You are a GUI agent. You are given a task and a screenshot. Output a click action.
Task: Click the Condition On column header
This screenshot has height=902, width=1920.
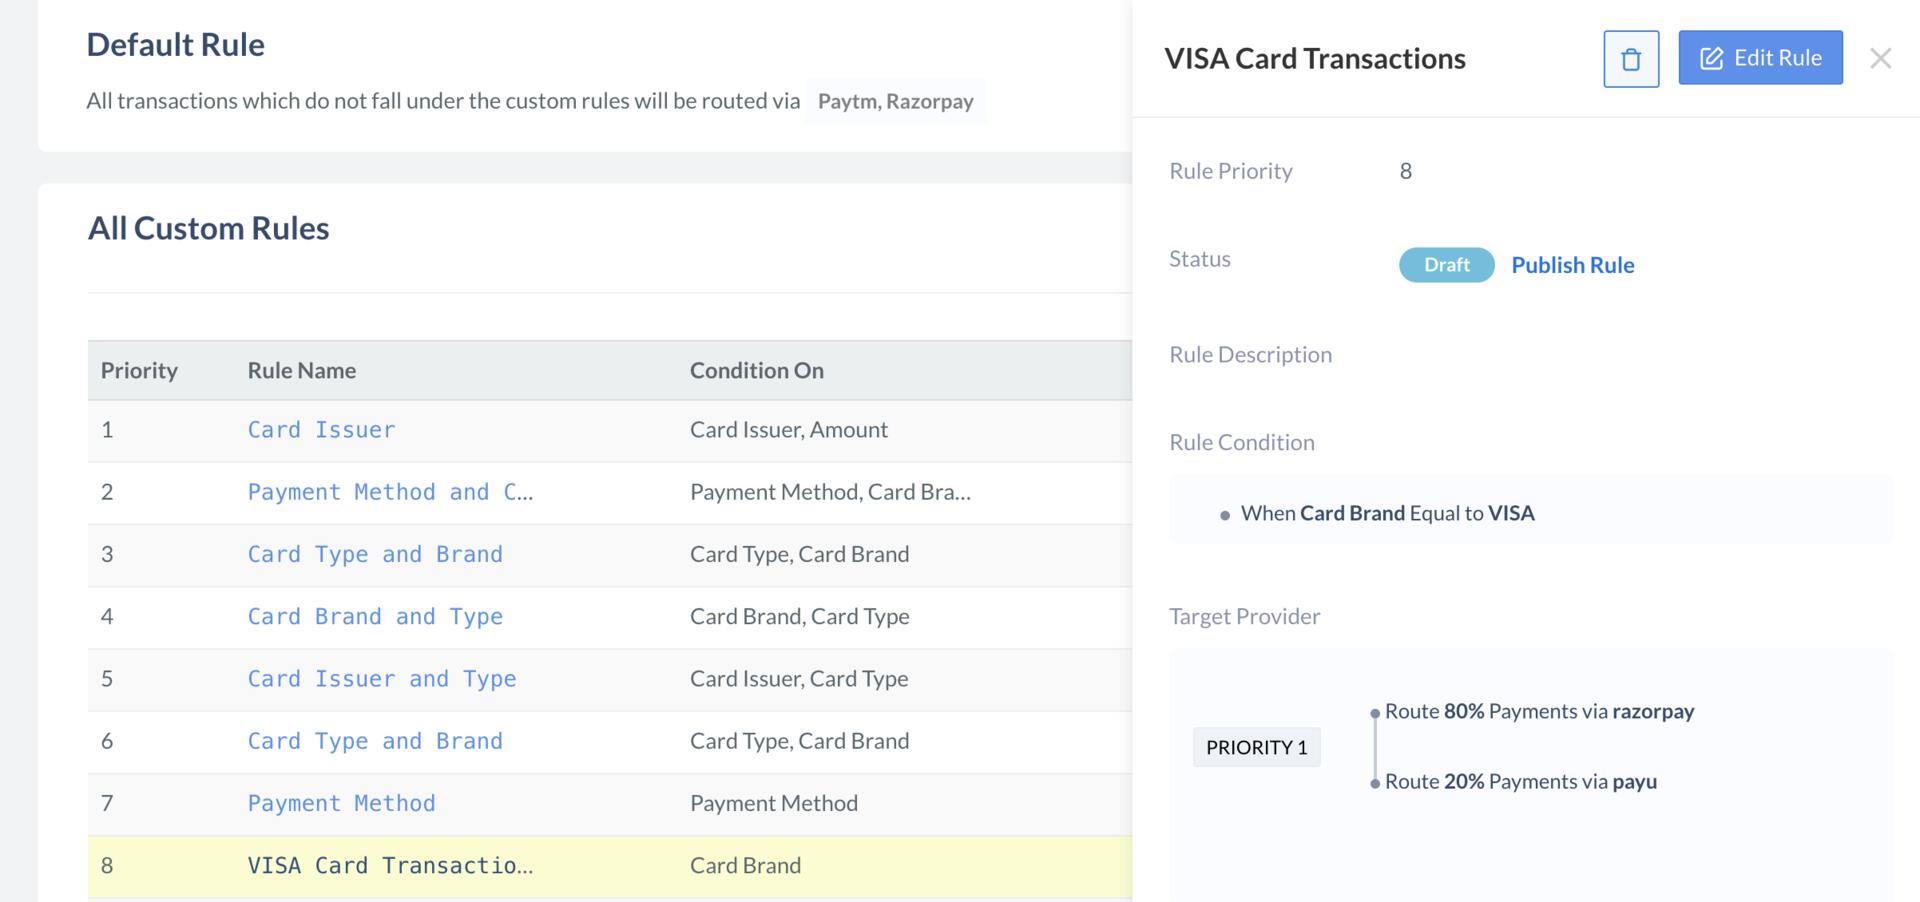tap(757, 370)
